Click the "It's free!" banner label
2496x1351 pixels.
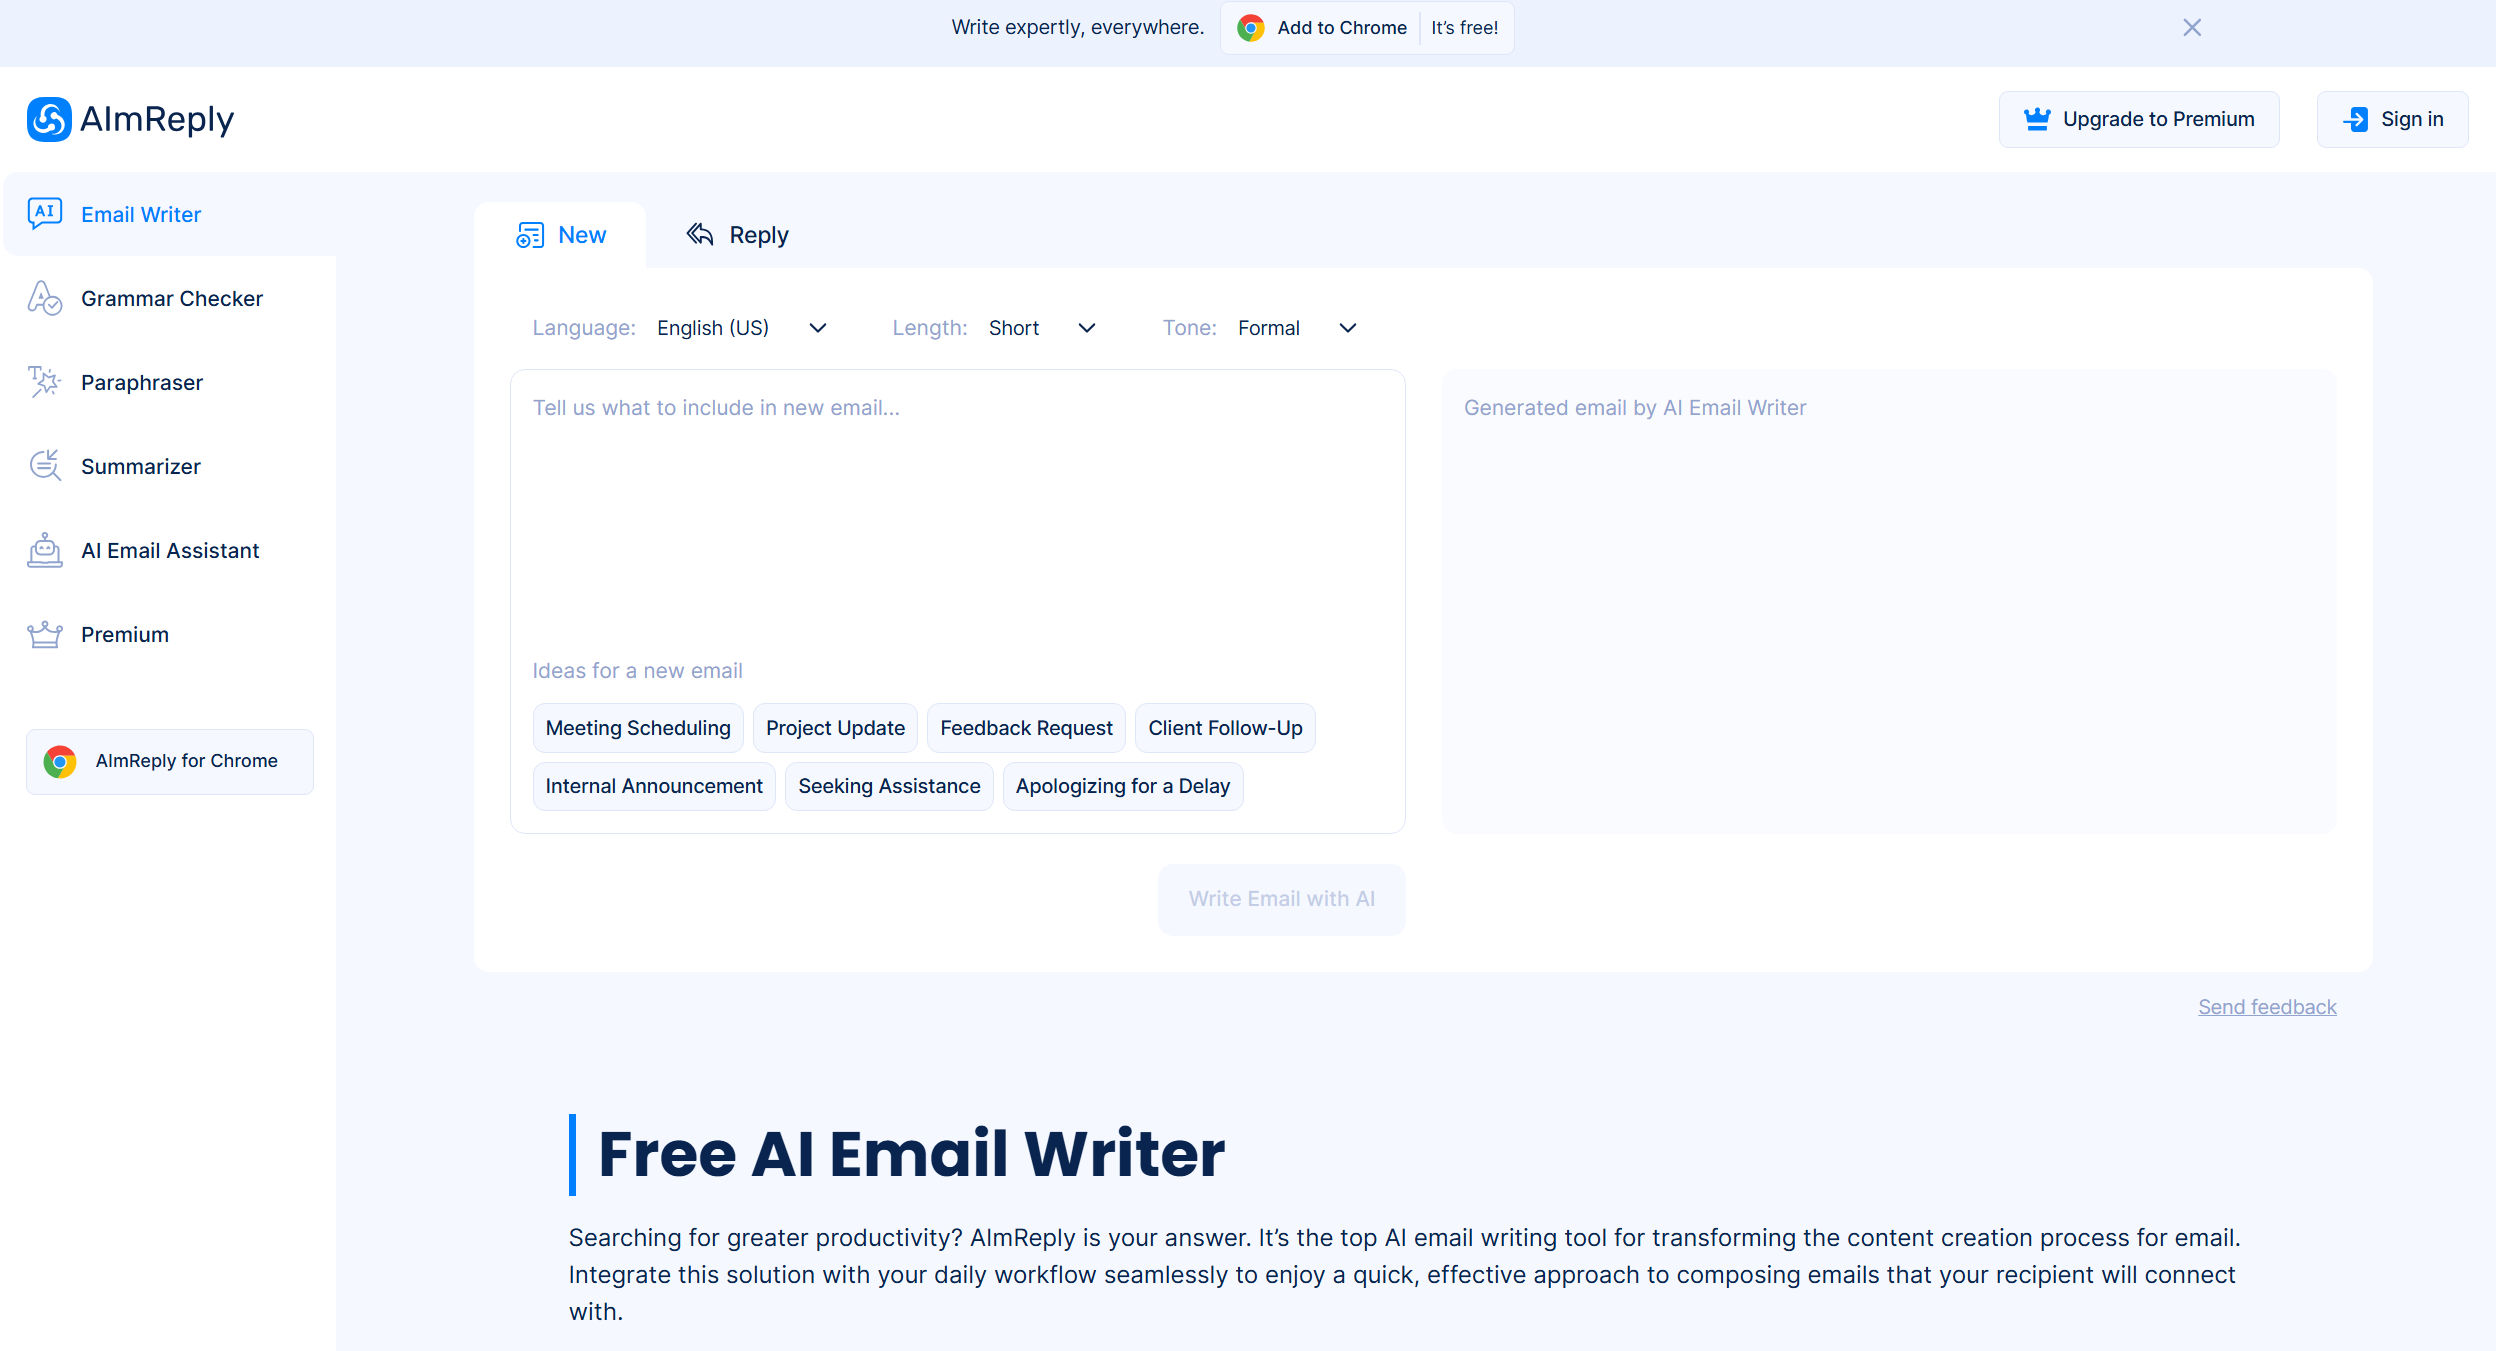tap(1465, 28)
